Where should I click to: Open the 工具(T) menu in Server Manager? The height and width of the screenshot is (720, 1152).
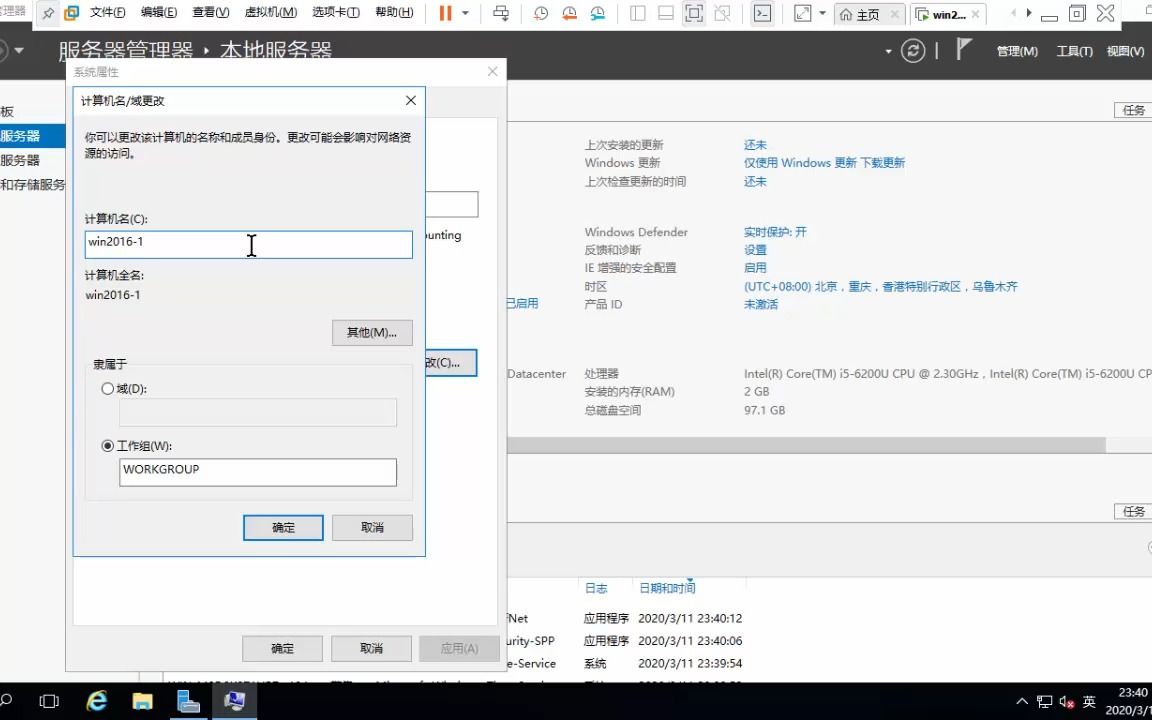(x=1074, y=51)
